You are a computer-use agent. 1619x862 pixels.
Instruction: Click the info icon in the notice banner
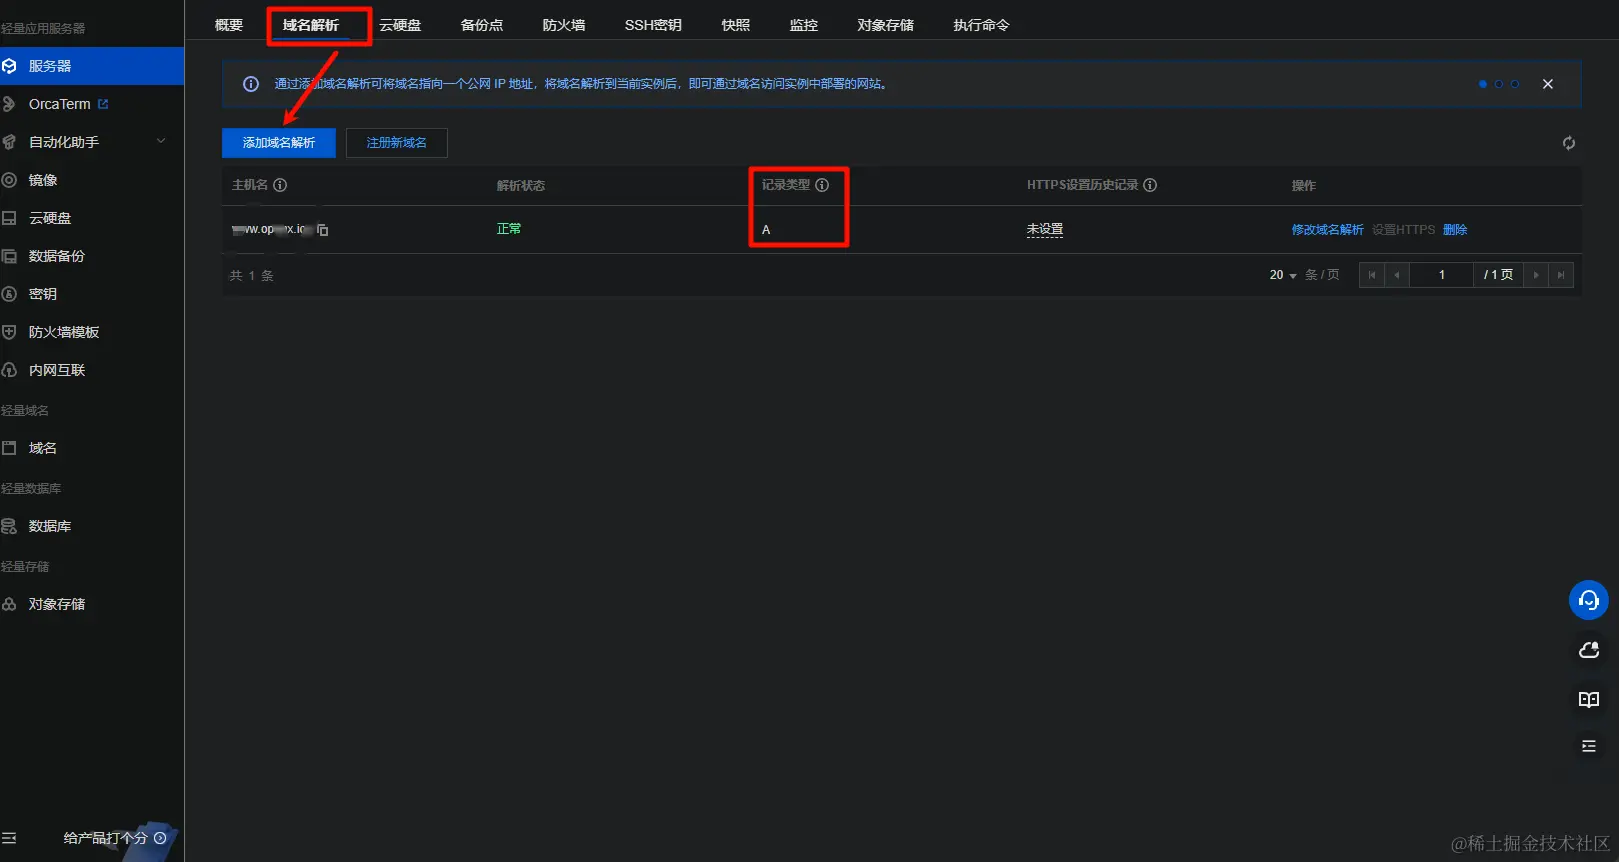(x=251, y=84)
